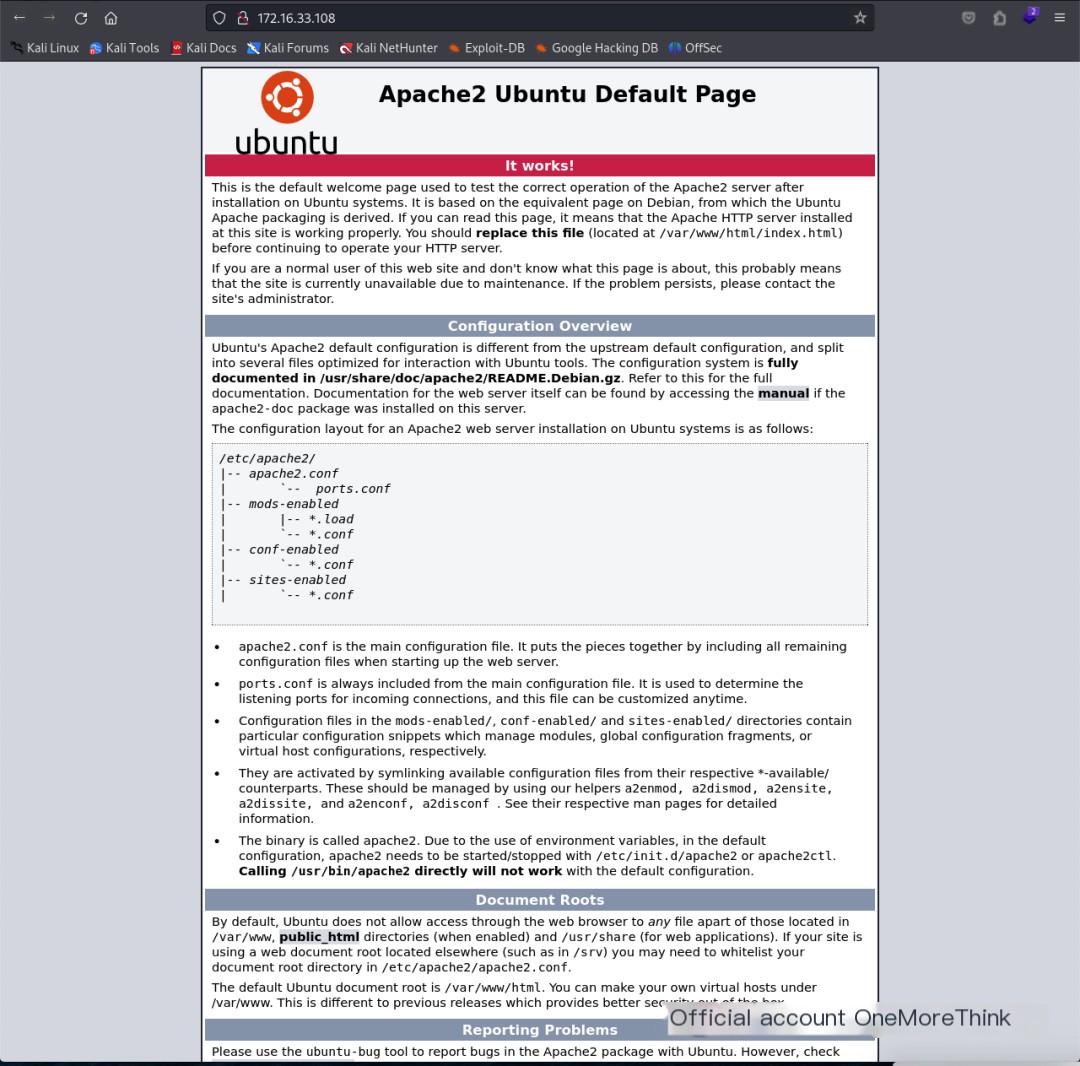
Task: Bookmark this page with the star
Action: [x=860, y=18]
